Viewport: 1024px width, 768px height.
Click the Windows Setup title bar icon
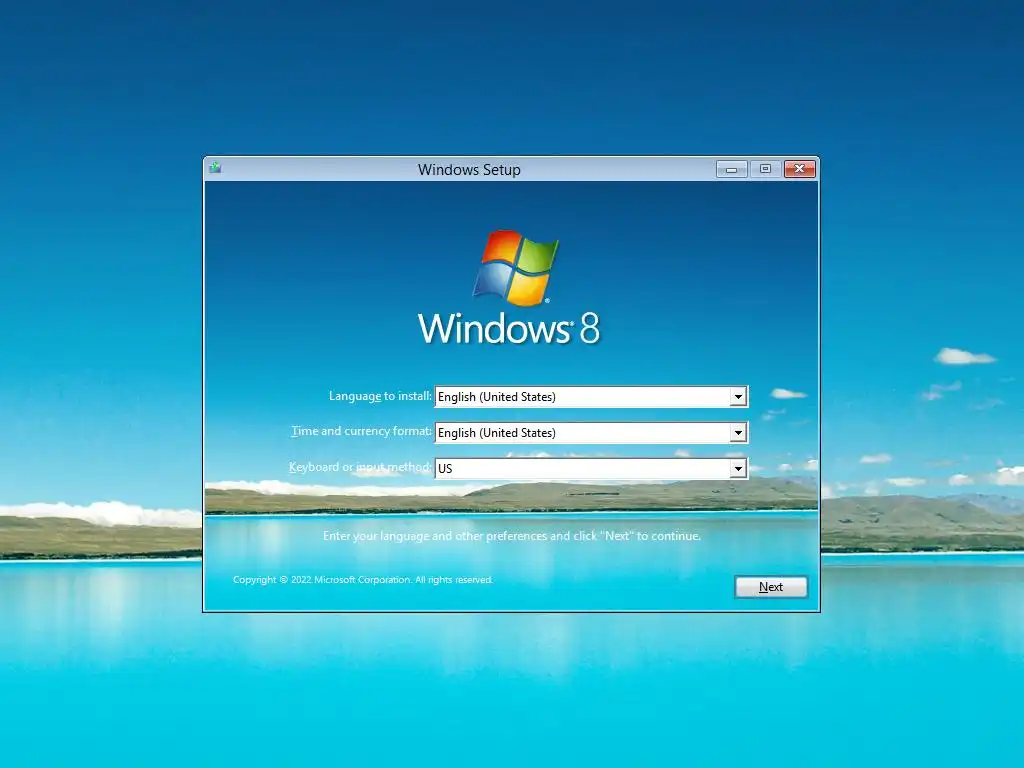click(215, 168)
